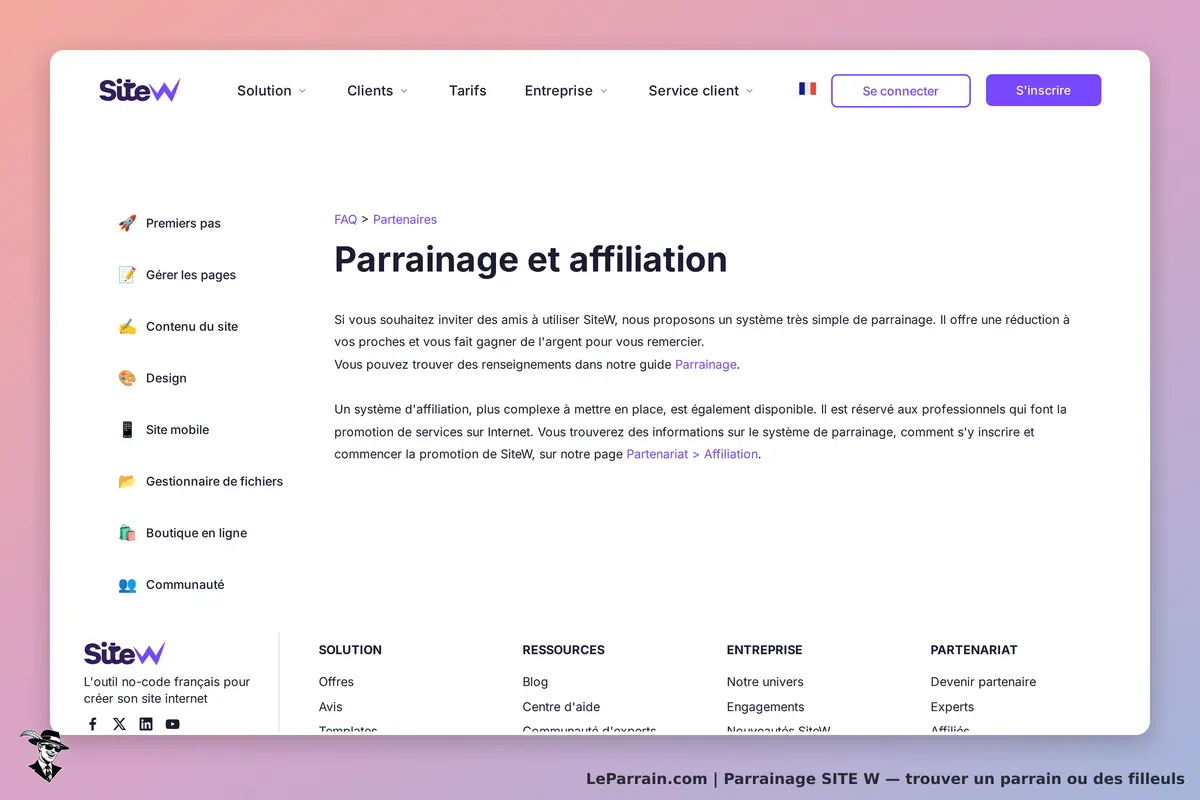The width and height of the screenshot is (1200, 800).
Task: Follow the FAQ breadcrumb link
Action: pos(346,219)
